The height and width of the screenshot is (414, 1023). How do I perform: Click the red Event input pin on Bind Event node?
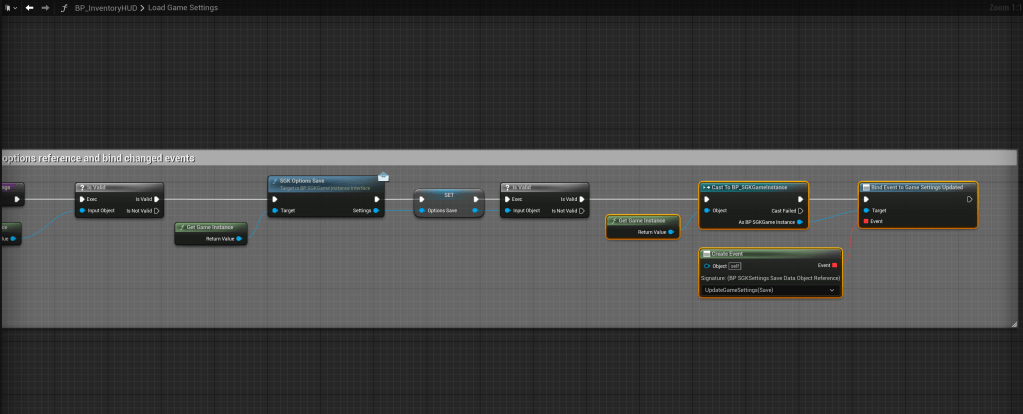click(x=866, y=221)
